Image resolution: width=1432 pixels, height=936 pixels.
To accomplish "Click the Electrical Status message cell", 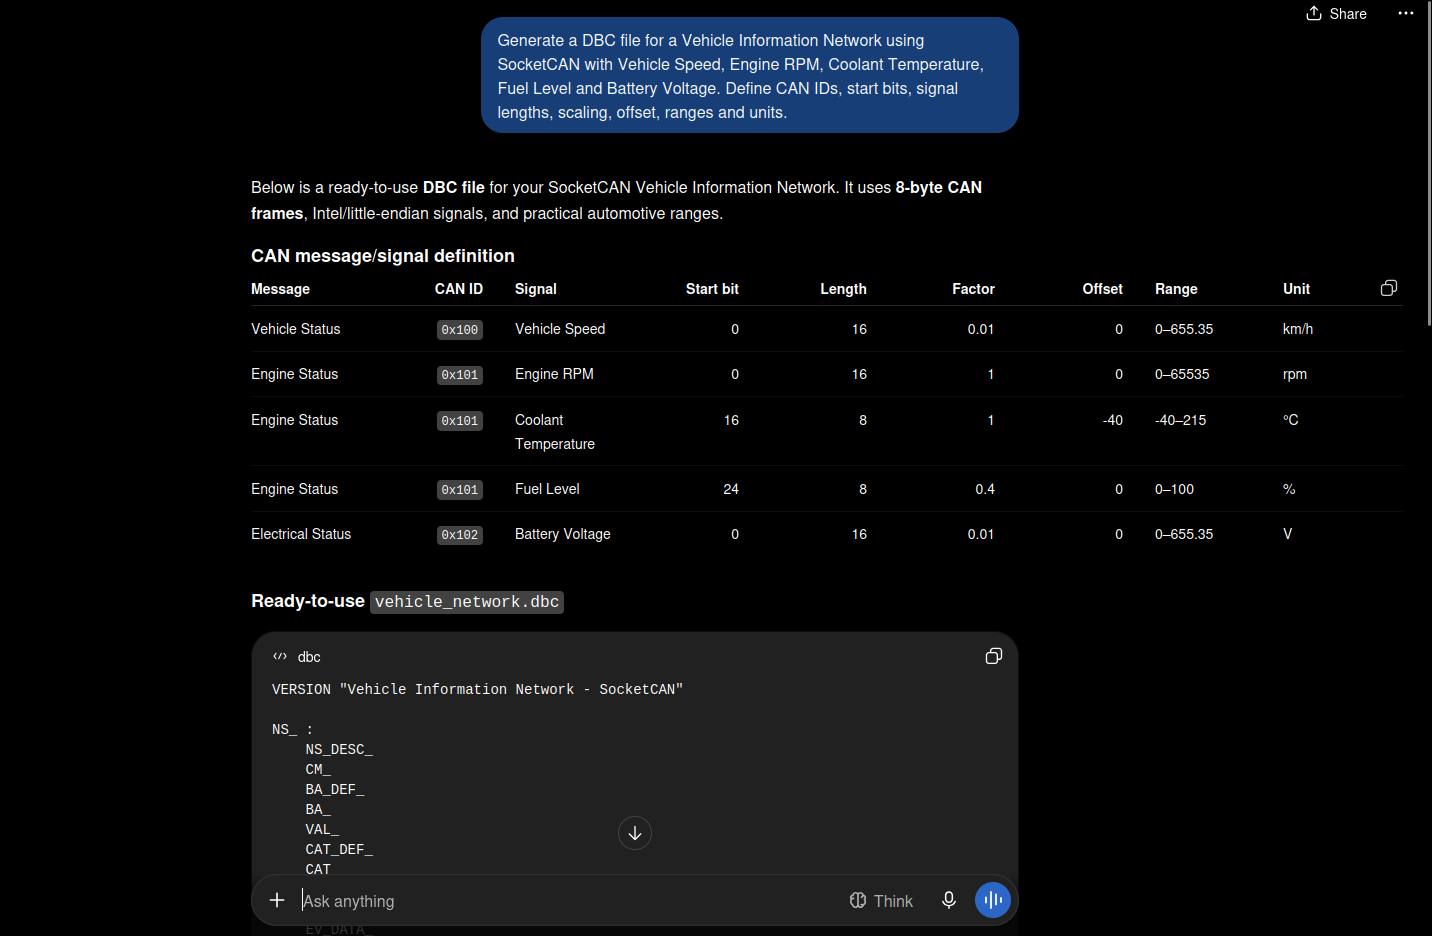I will tap(301, 534).
